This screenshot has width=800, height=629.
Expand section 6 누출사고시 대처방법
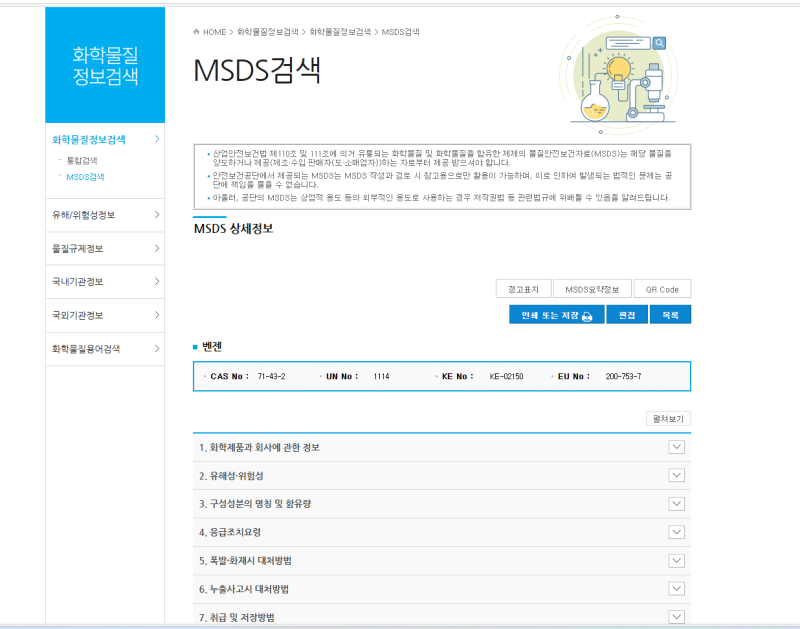pos(677,589)
